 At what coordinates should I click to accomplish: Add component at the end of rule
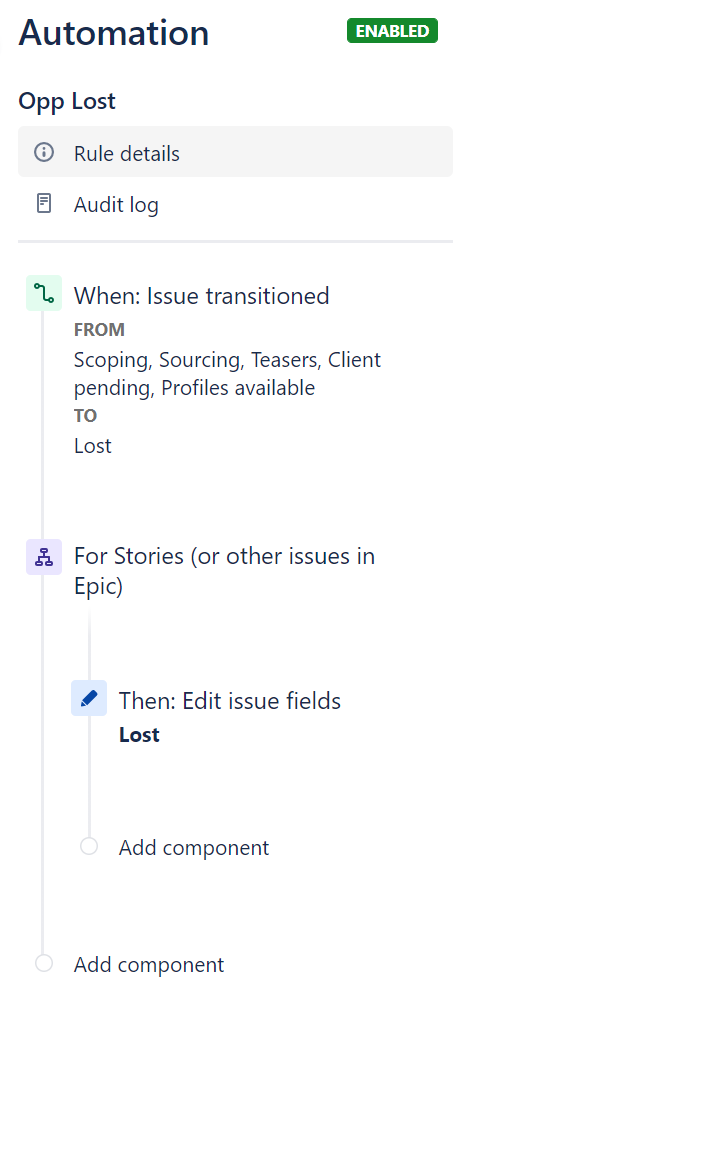coord(148,965)
